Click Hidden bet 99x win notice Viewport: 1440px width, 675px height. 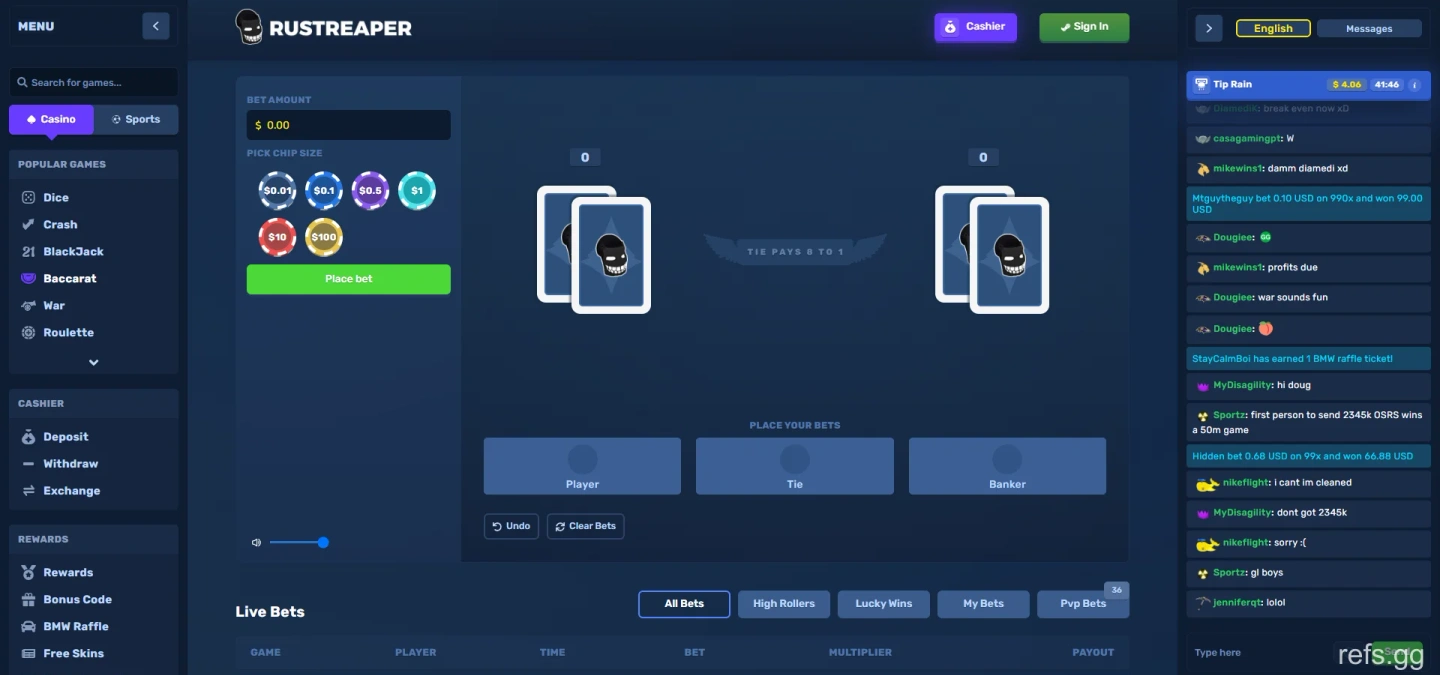point(1309,456)
